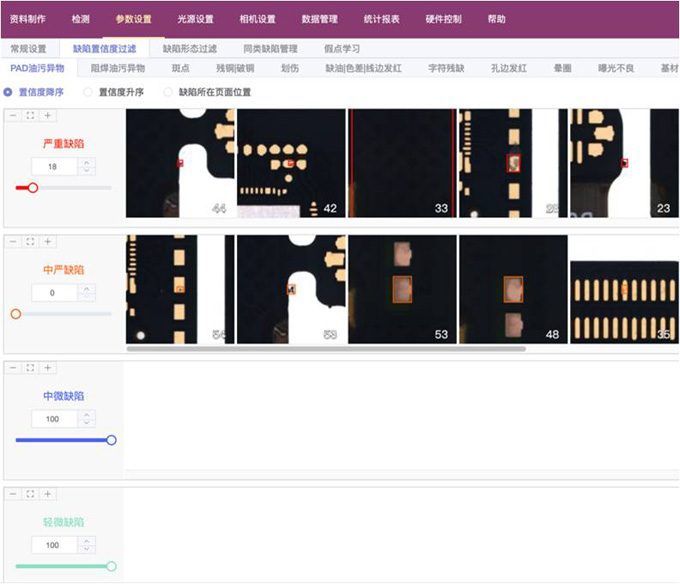This screenshot has width=680, height=584.
Task: Increase the 严重缺陷 value with up arrow
Action: coord(86,162)
